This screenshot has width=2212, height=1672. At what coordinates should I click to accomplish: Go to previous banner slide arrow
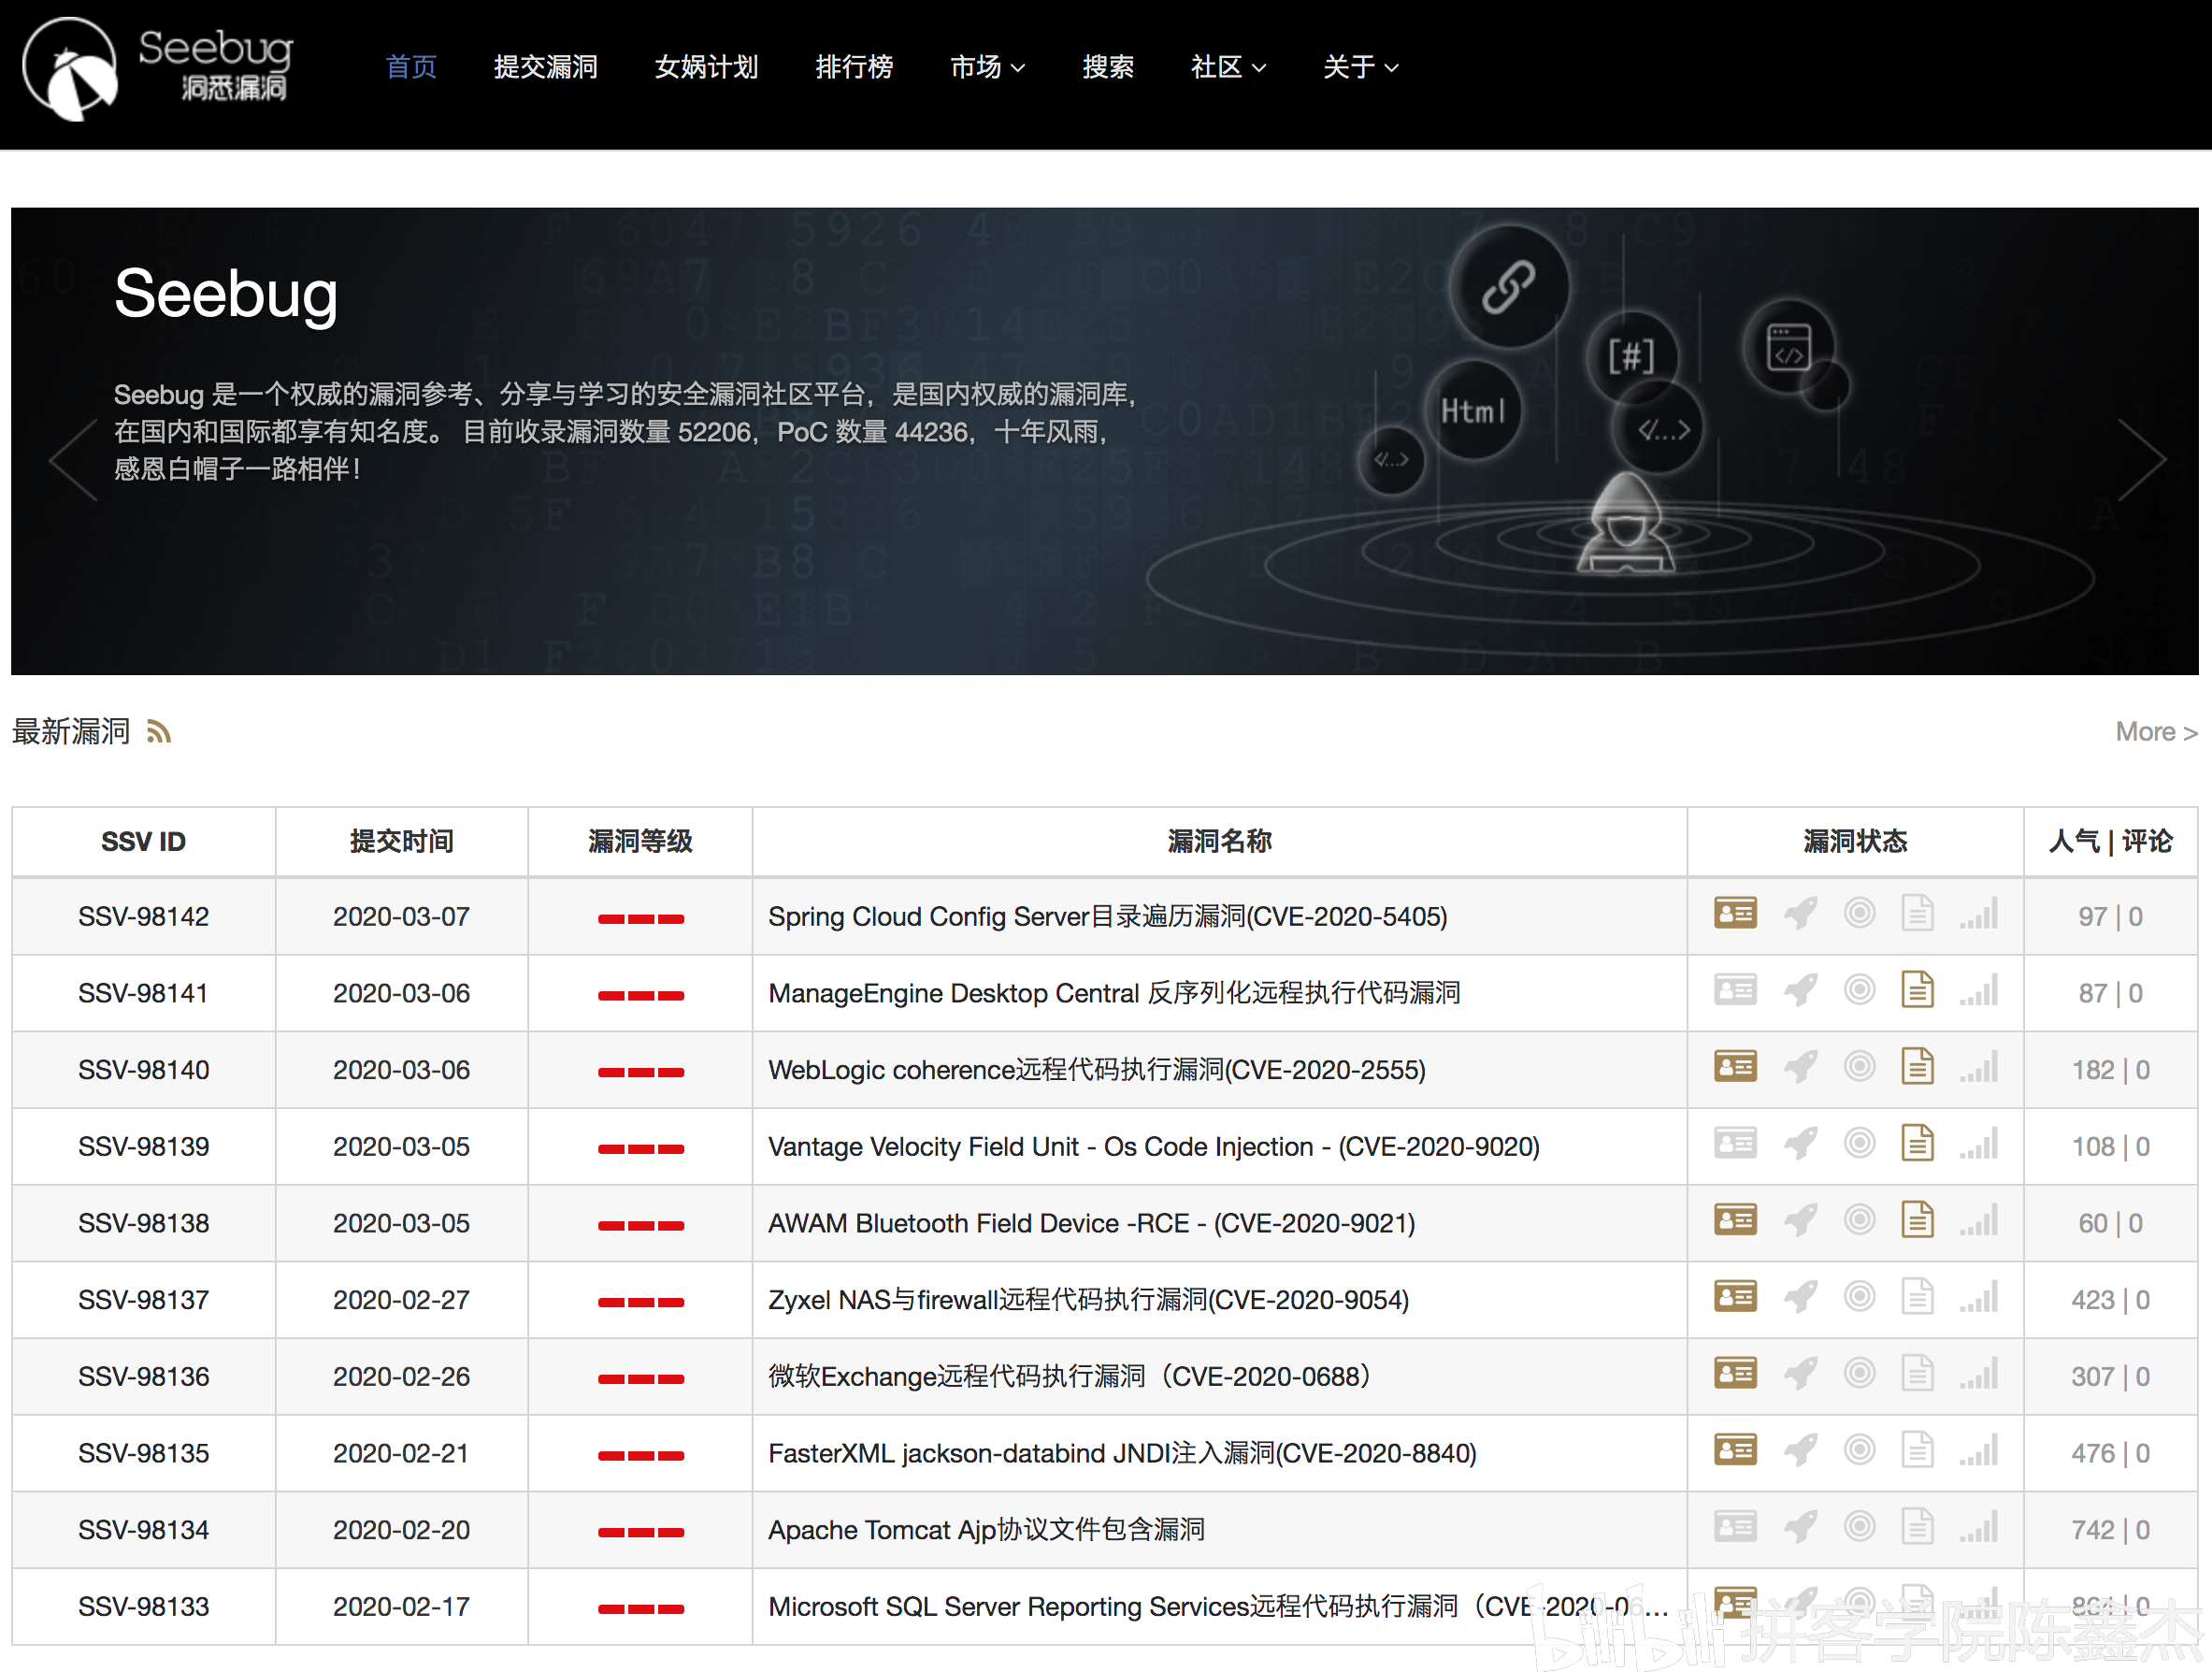(74, 459)
